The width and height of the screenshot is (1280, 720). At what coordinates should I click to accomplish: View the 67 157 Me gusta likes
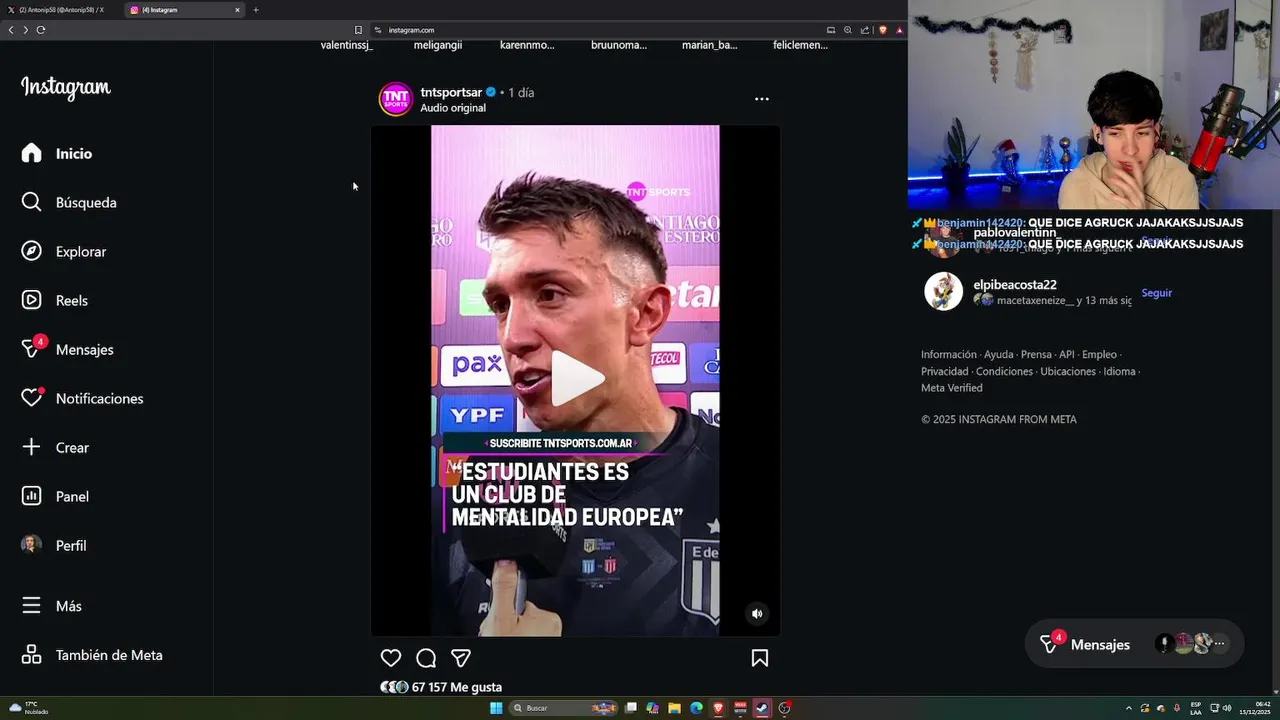(457, 687)
